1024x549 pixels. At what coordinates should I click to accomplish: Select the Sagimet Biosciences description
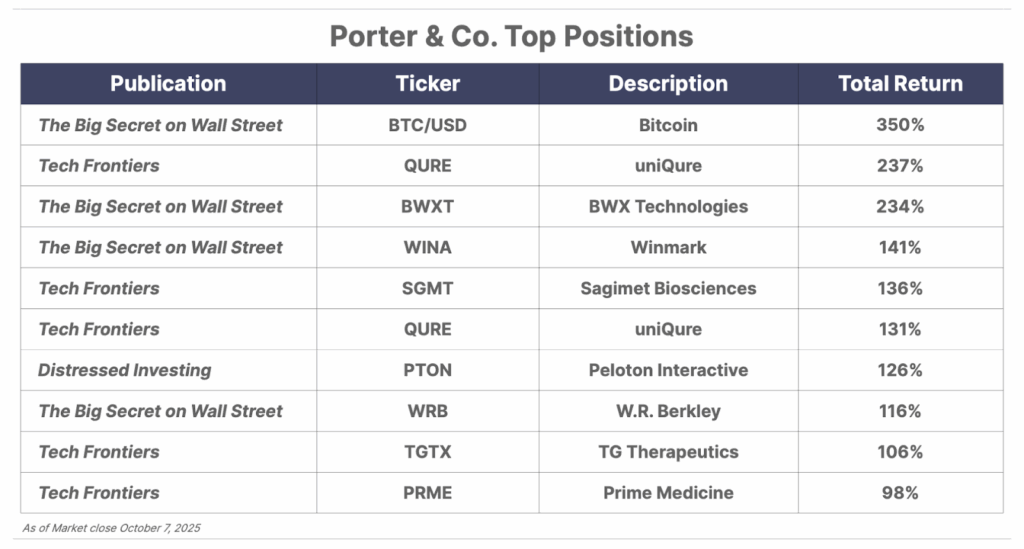668,289
